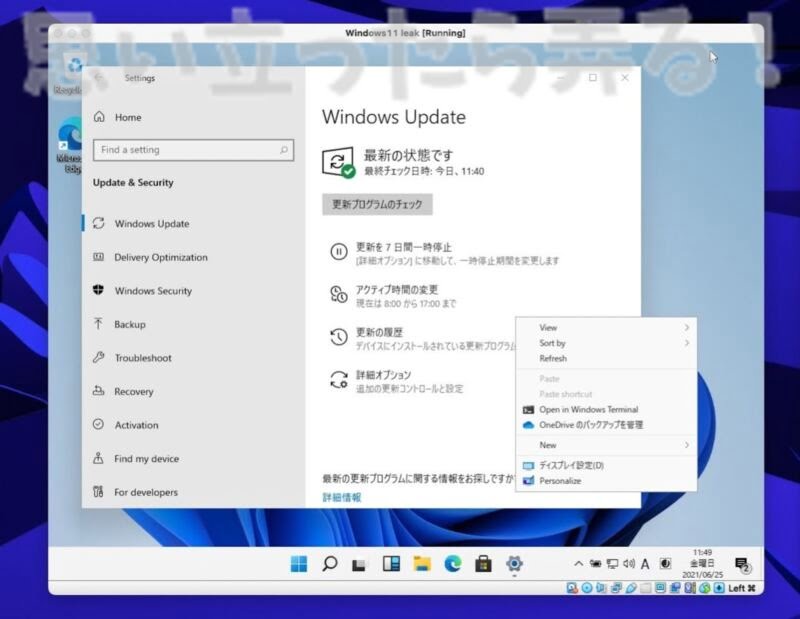Click the search magnifier in Find a setting
800x619 pixels.
click(x=284, y=150)
